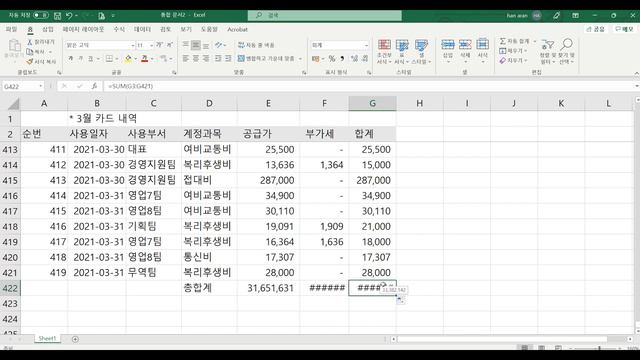Toggle Top Align in the alignment group
The width and height of the screenshot is (640, 360).
[186, 45]
